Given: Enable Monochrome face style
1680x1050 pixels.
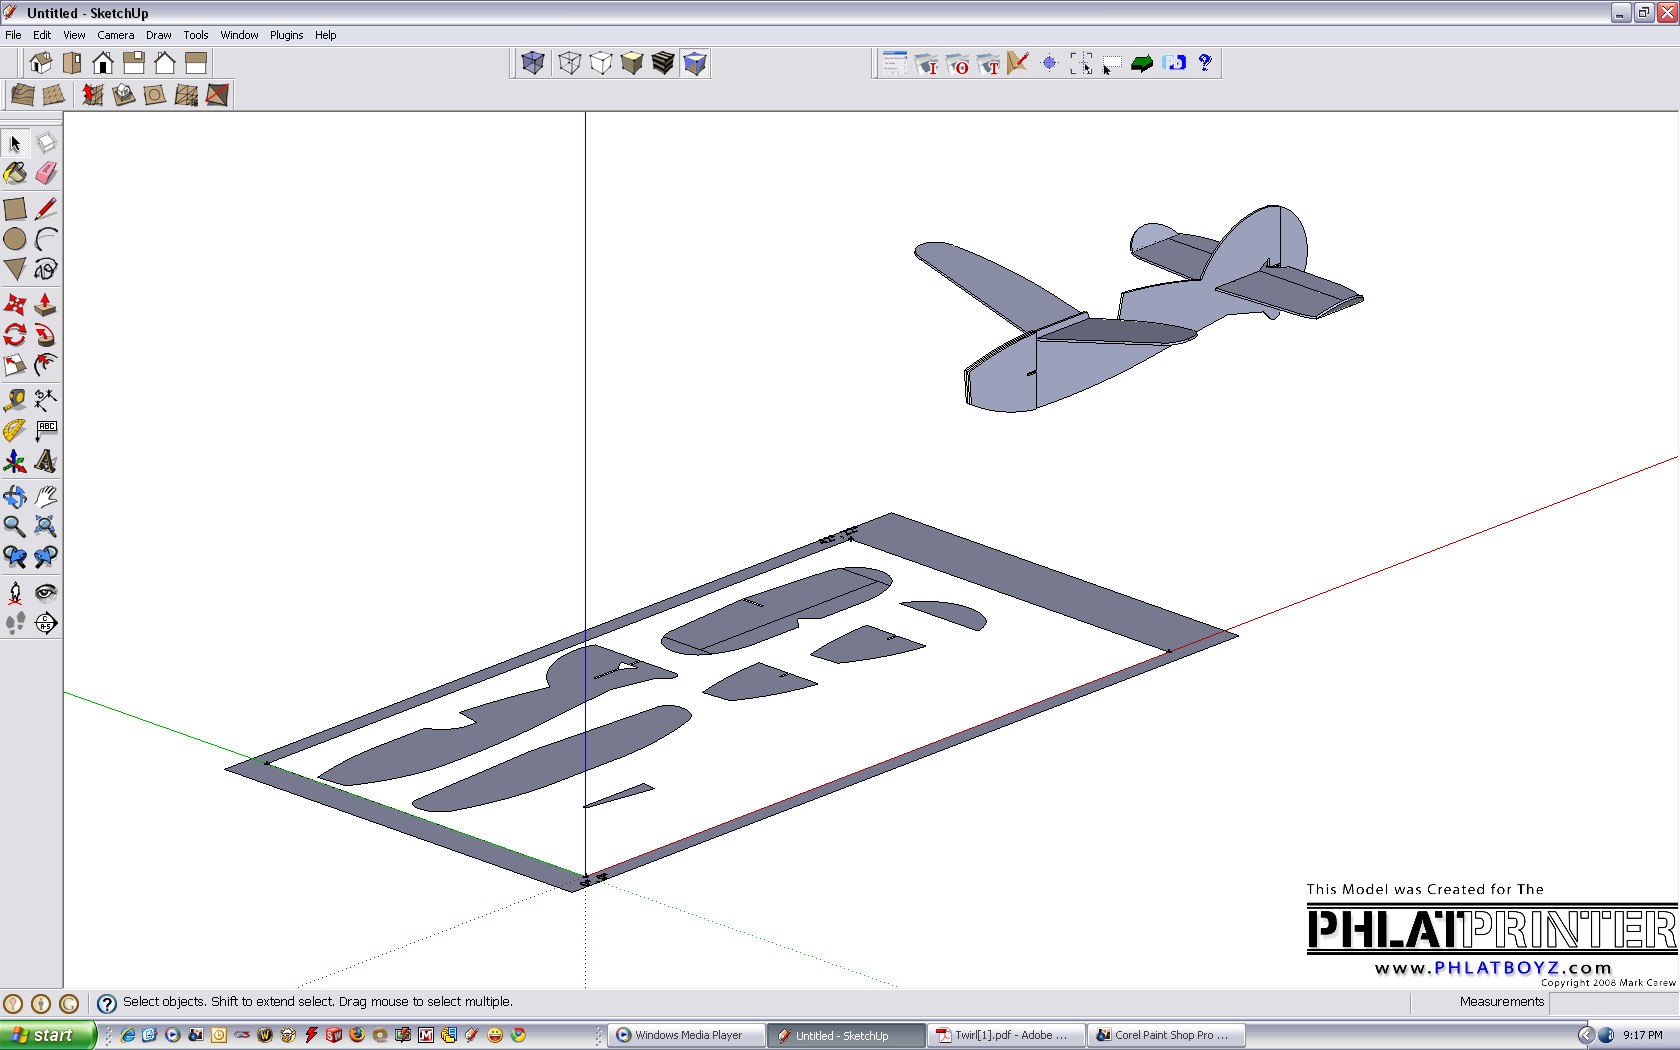Looking at the screenshot, I should [x=695, y=64].
